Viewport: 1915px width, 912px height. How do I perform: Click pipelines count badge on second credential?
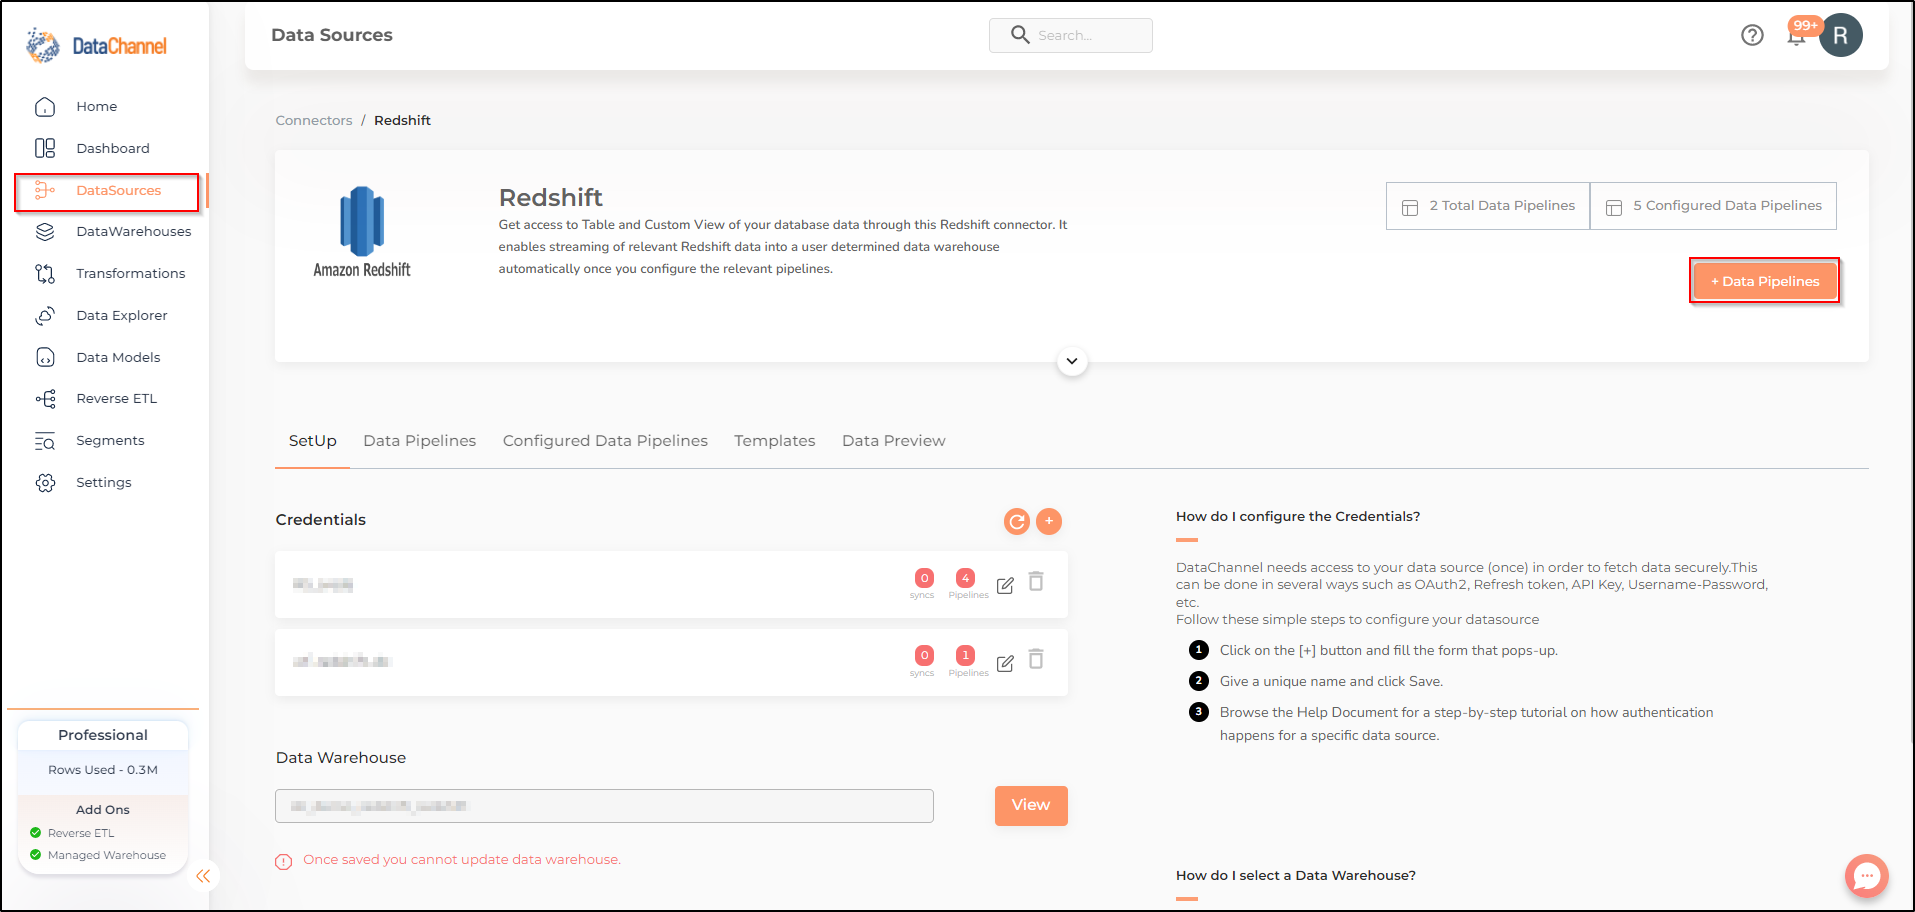click(965, 656)
